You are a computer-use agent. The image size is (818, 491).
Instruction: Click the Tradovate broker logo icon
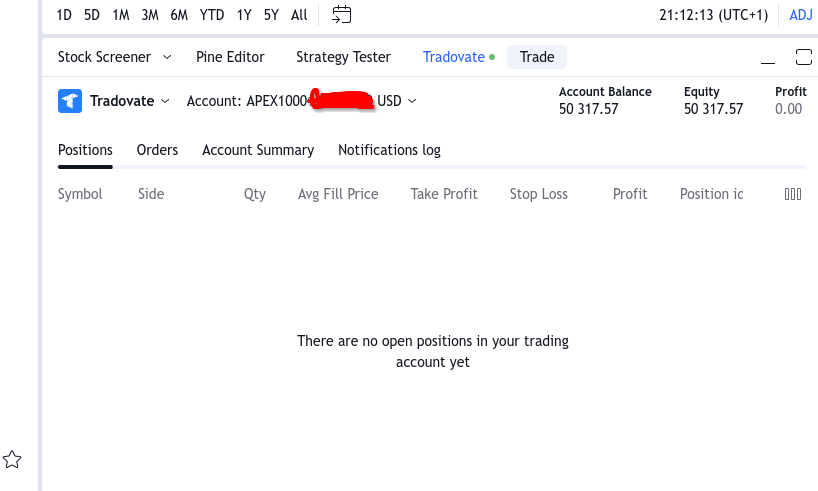[69, 101]
